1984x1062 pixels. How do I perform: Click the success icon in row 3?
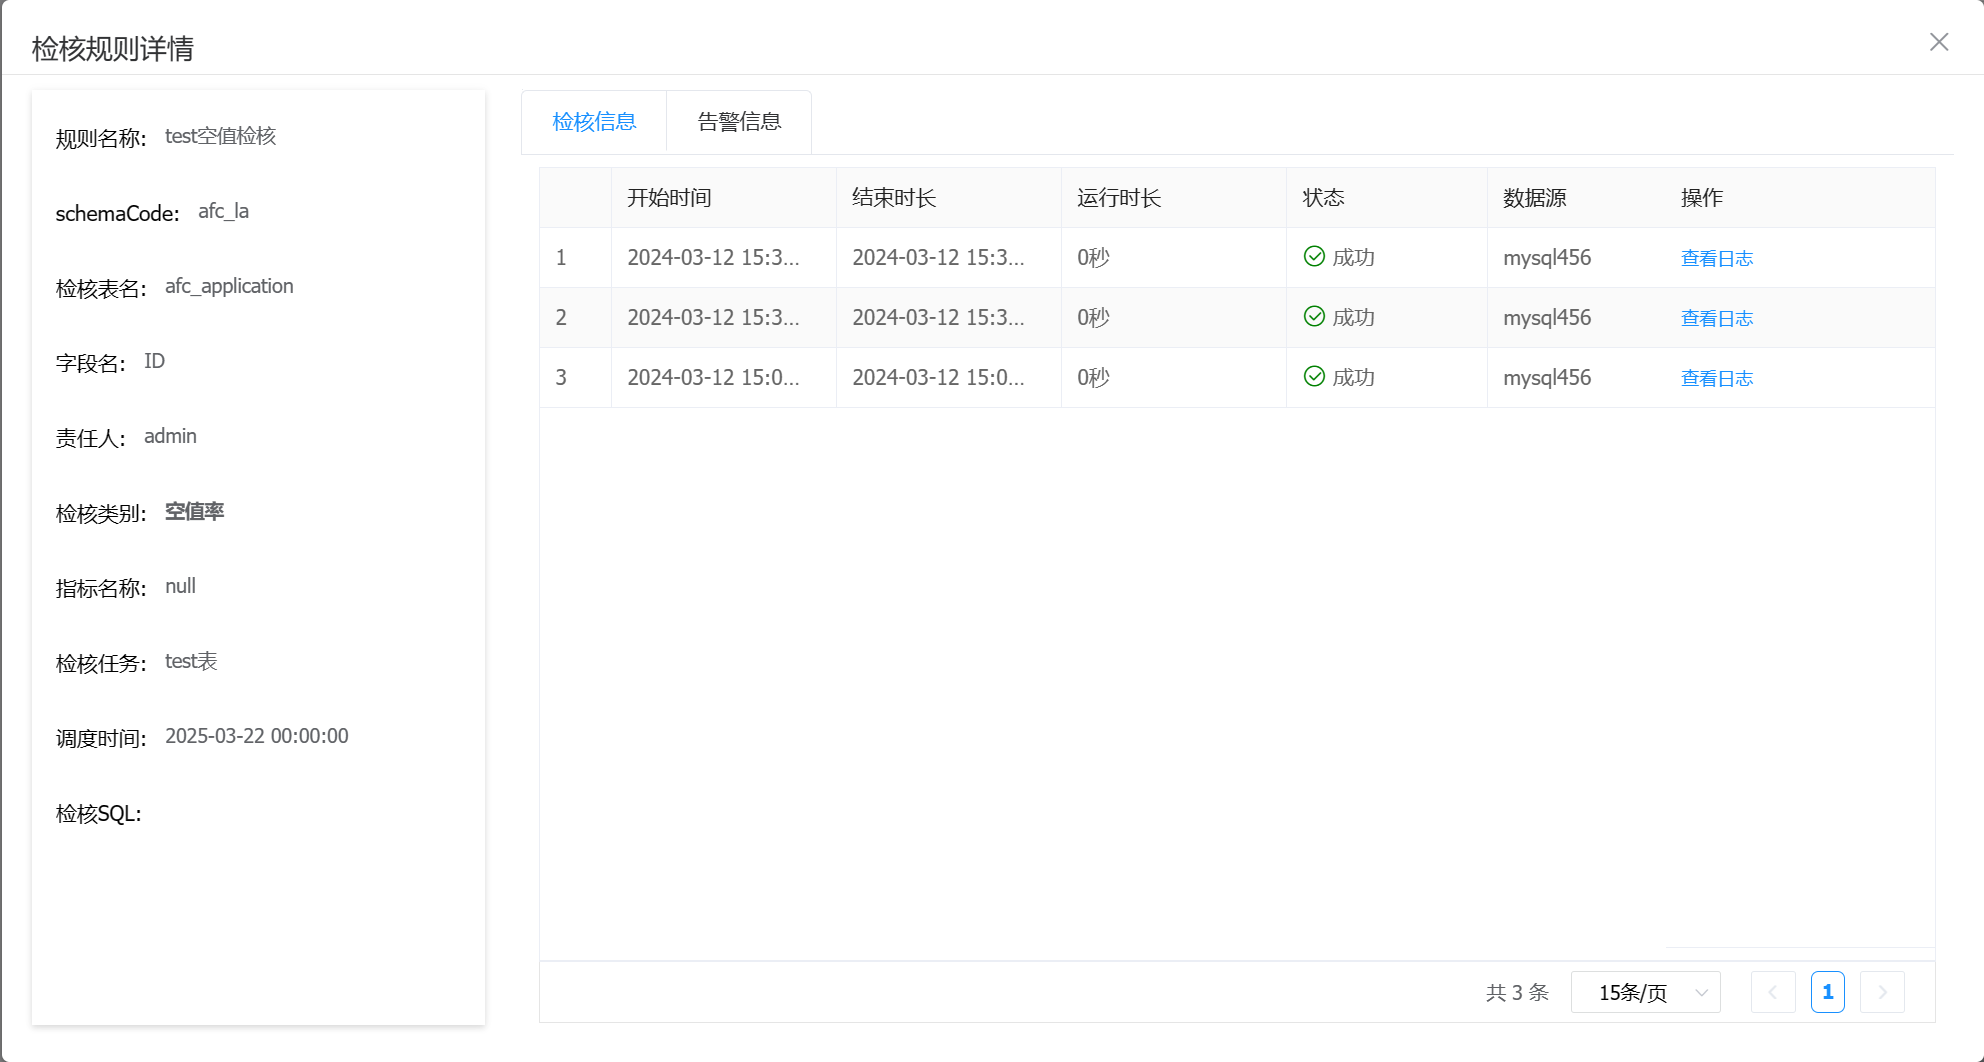(x=1314, y=377)
